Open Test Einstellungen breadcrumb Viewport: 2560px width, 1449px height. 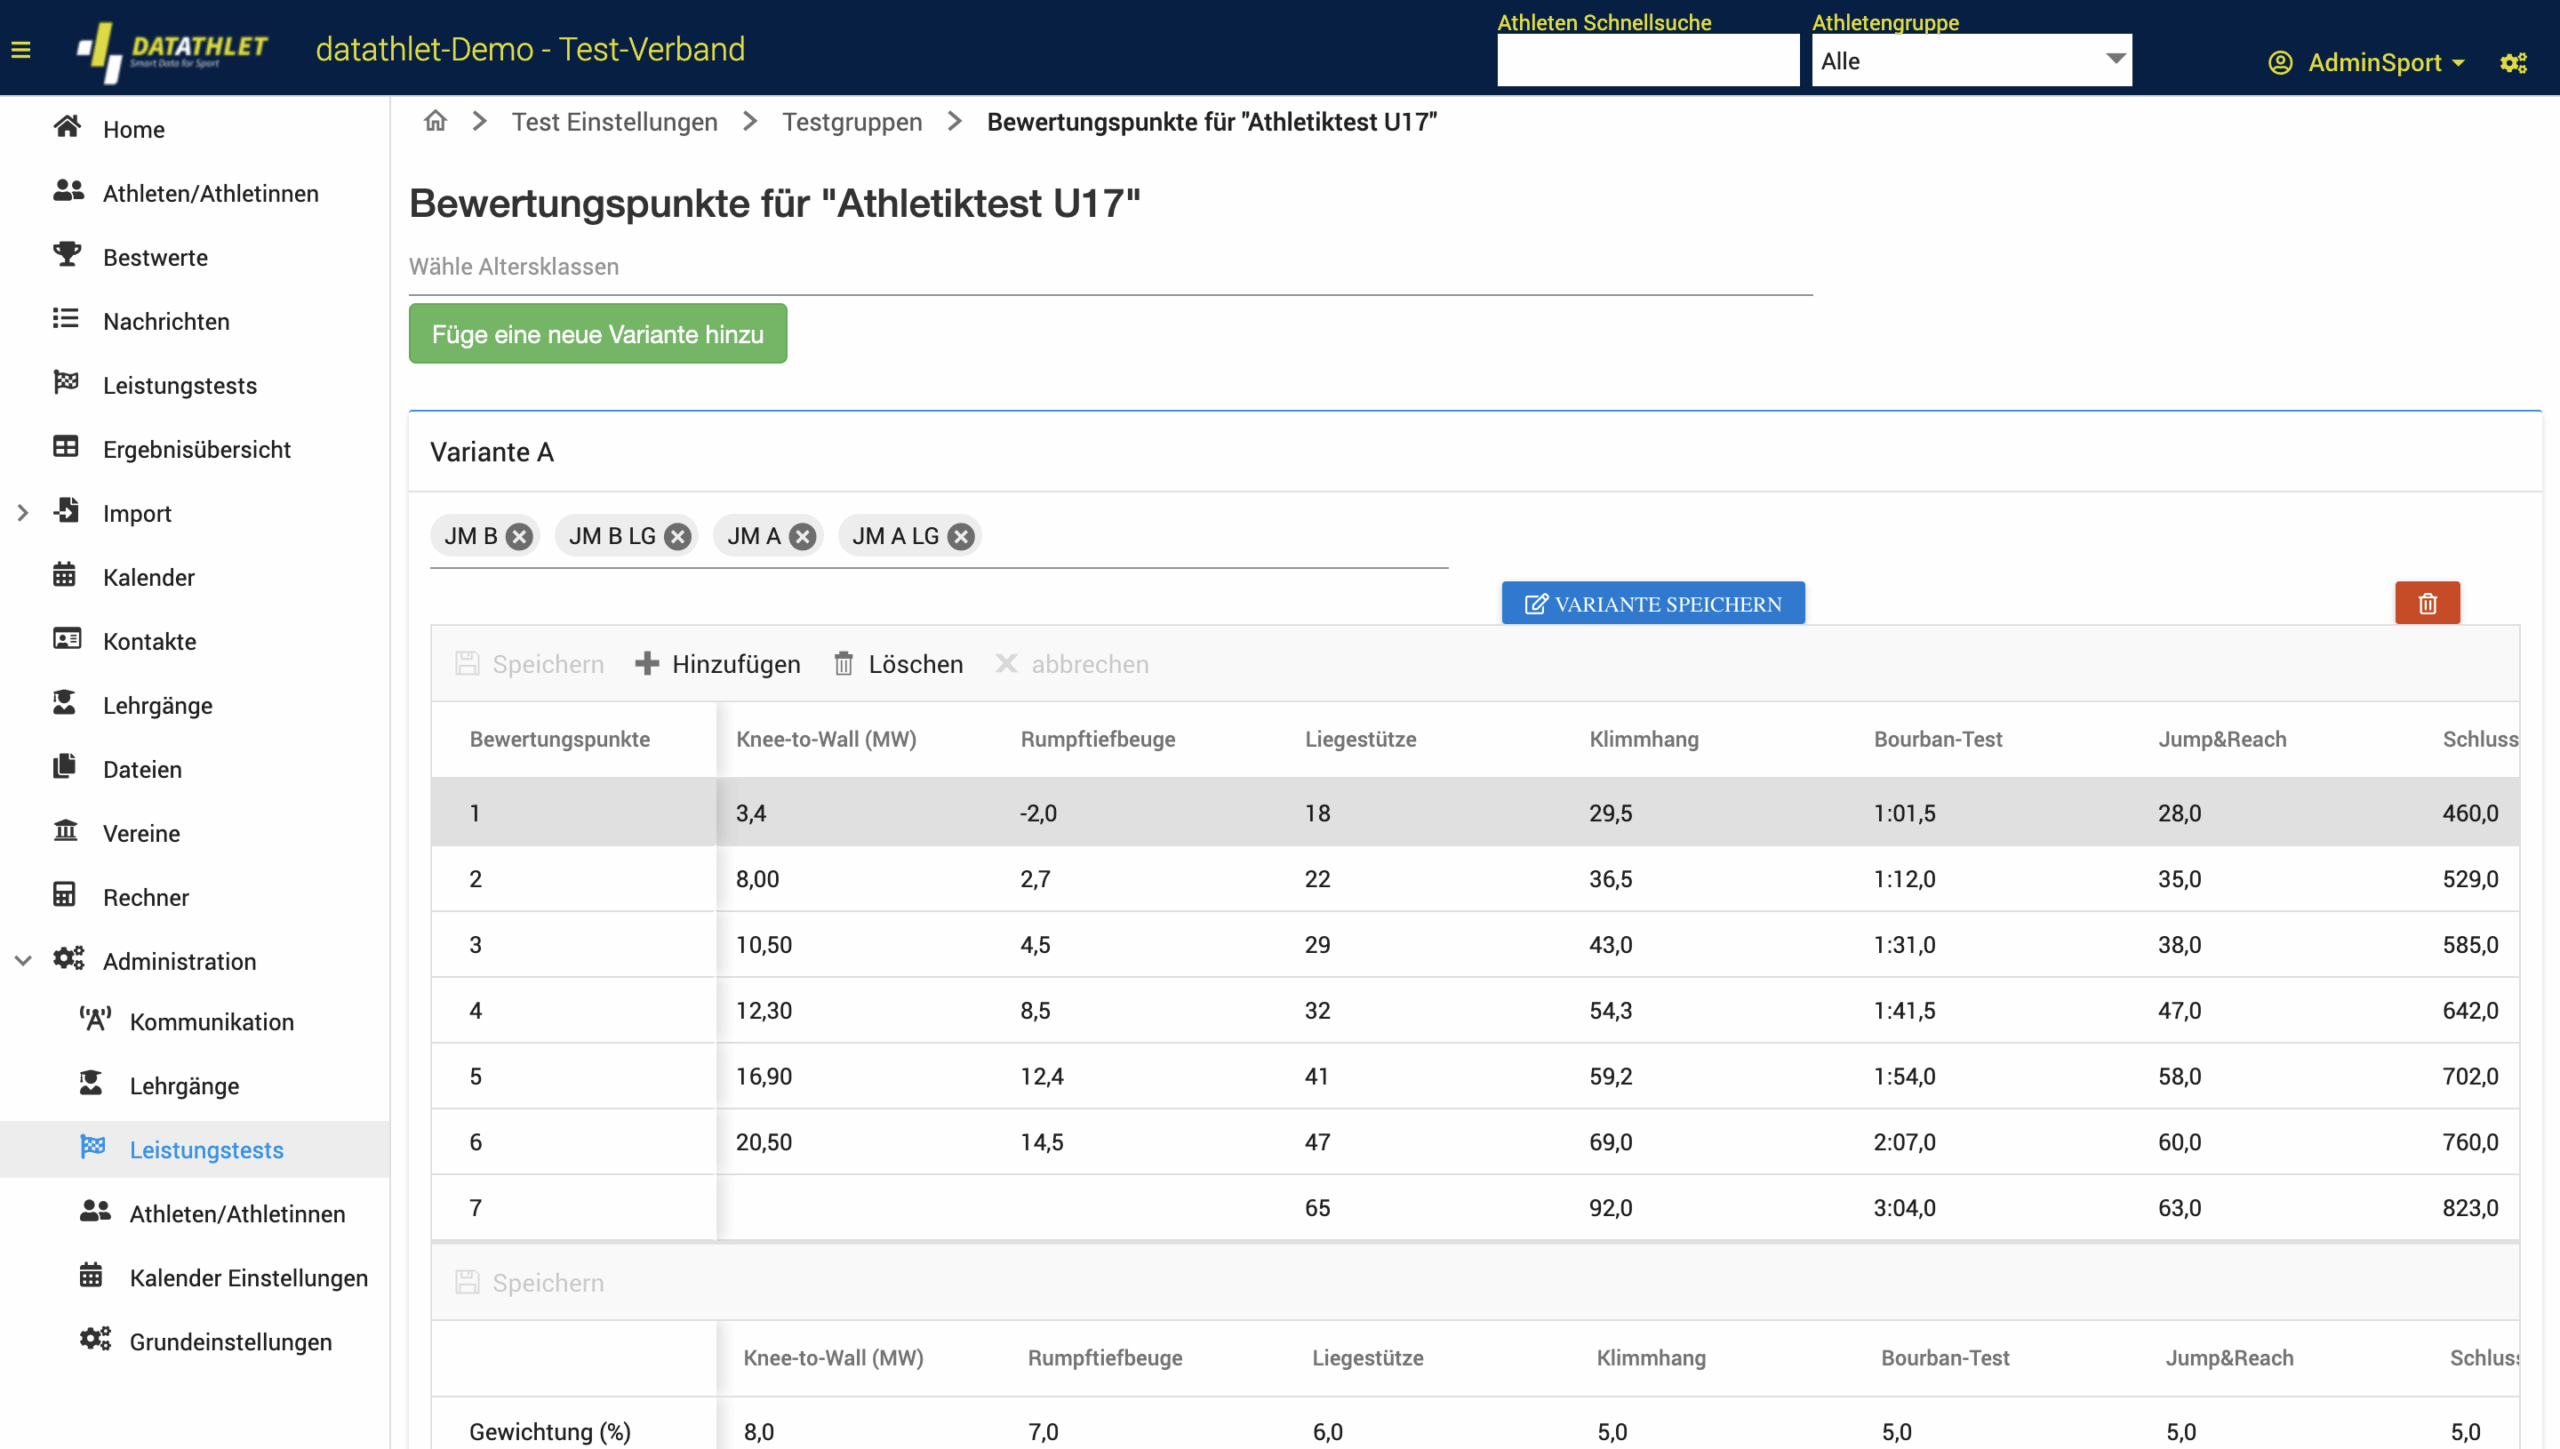615,122
